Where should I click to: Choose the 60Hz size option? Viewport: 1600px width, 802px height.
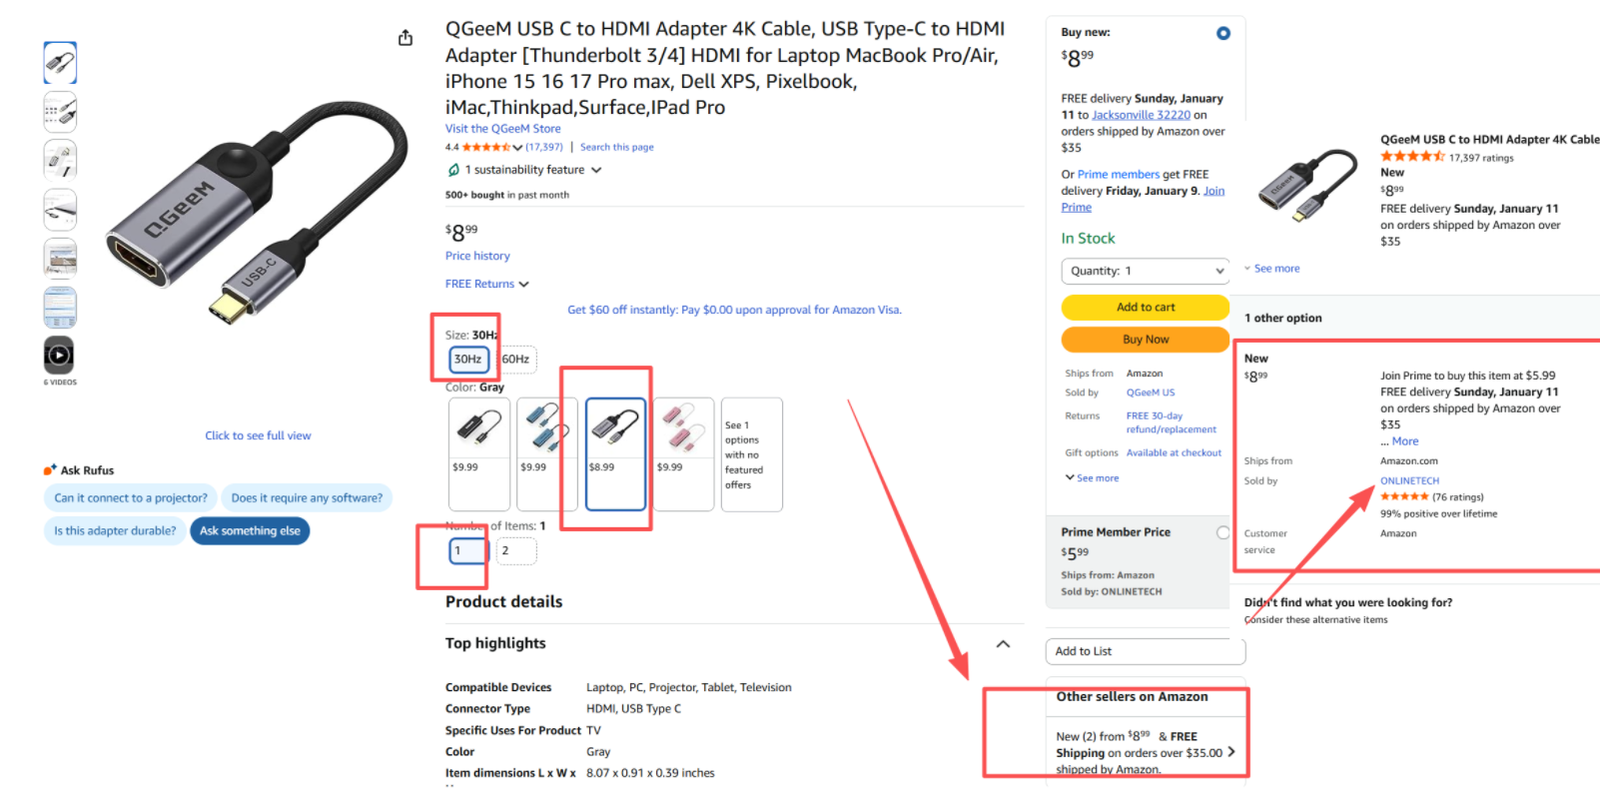click(516, 359)
